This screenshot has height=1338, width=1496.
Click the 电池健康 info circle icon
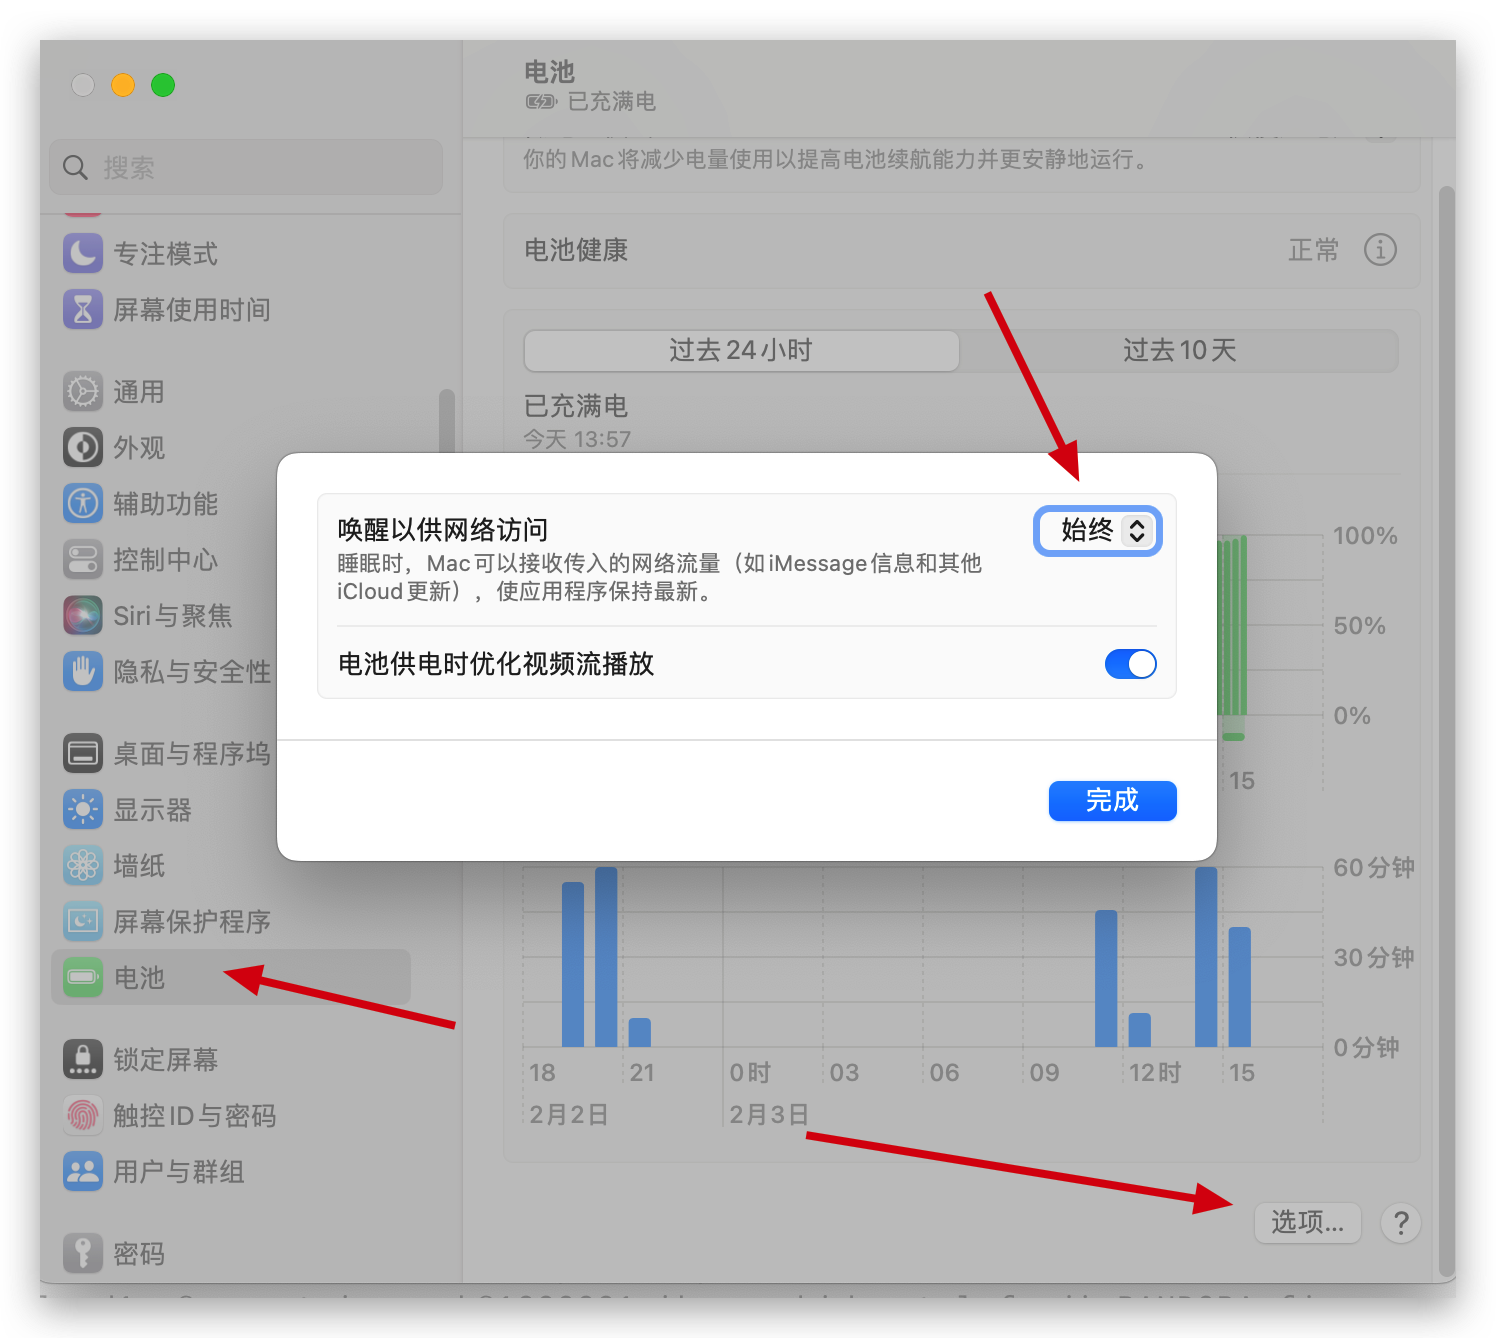pyautogui.click(x=1381, y=251)
